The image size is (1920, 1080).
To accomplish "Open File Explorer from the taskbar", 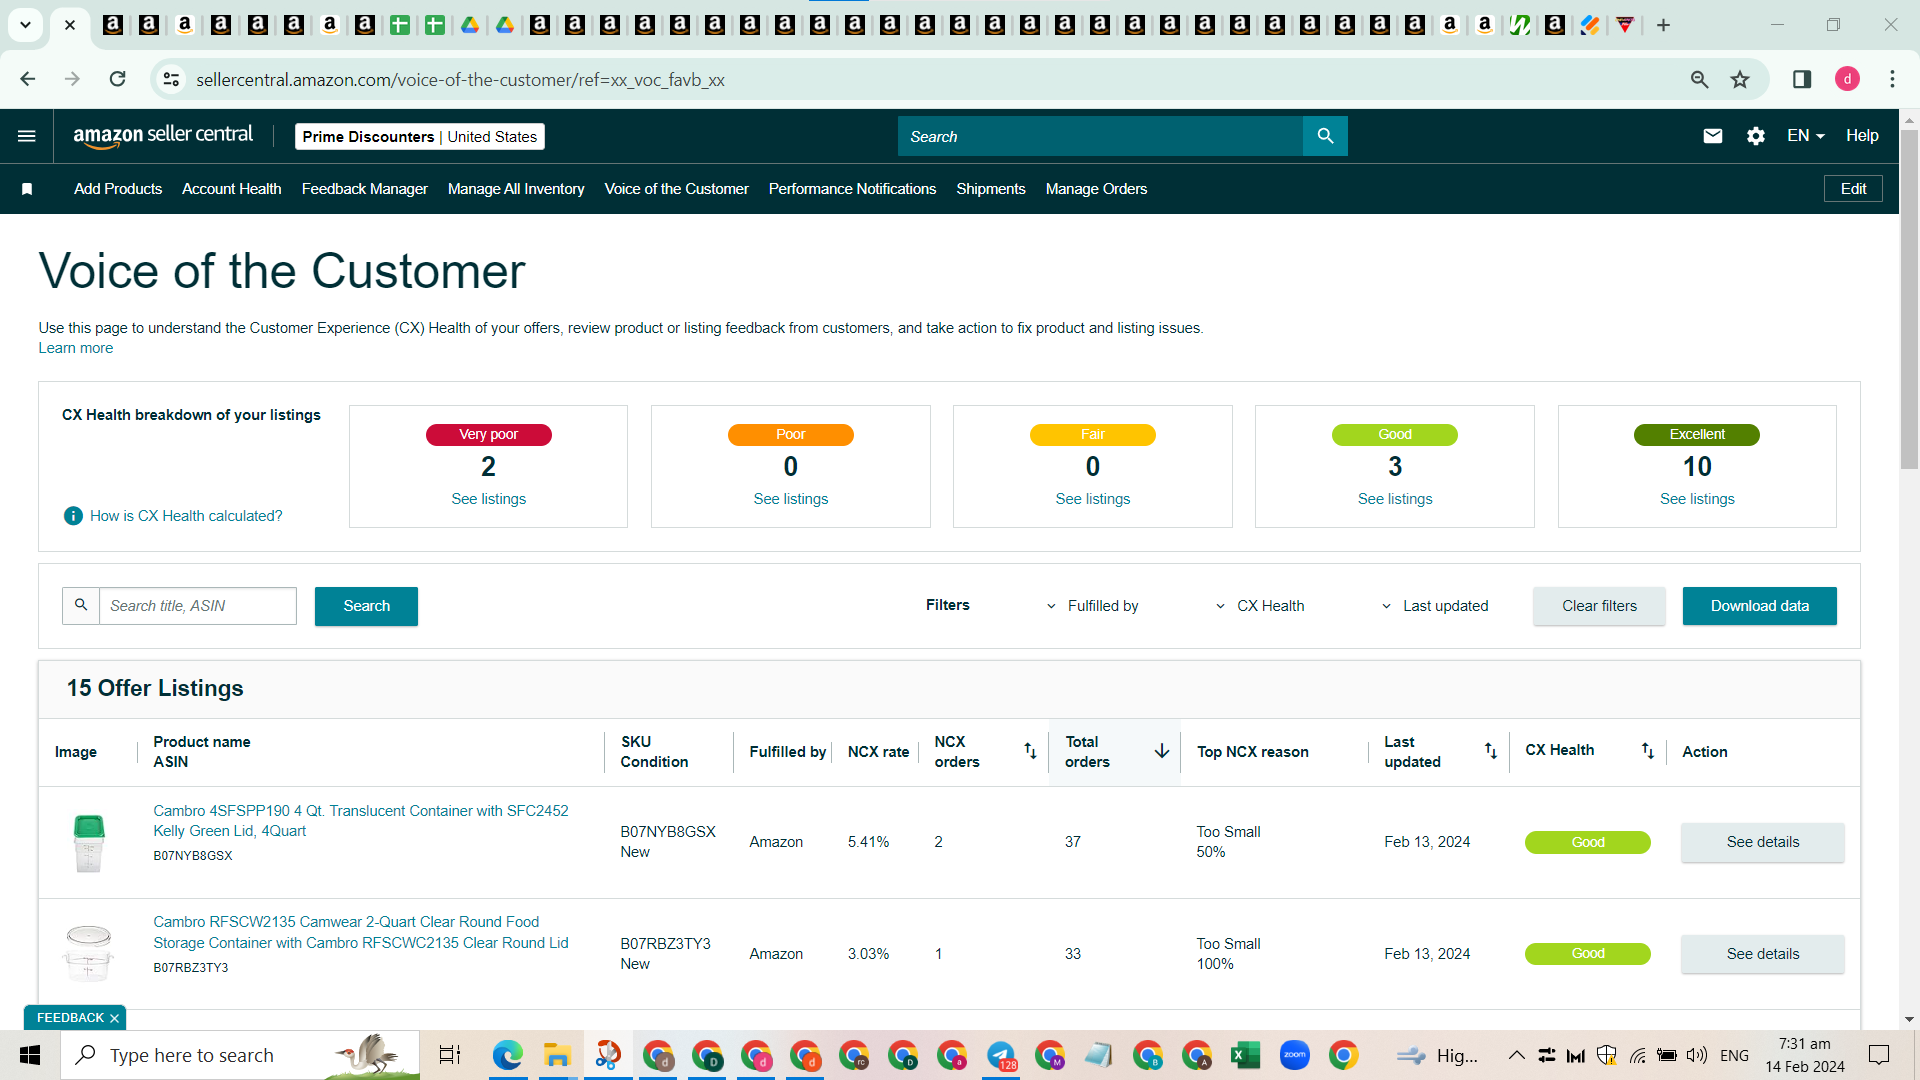I will click(557, 1055).
